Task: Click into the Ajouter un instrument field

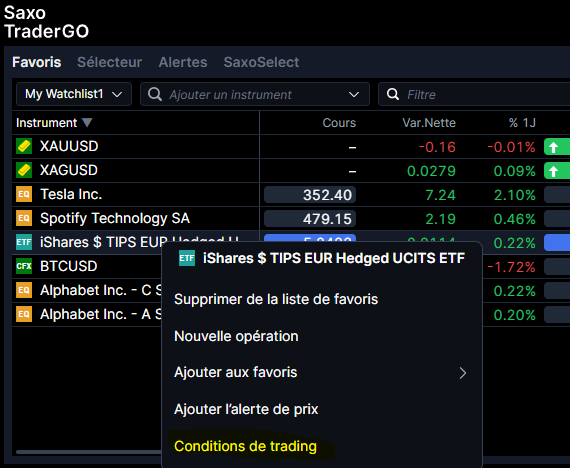Action: point(254,95)
